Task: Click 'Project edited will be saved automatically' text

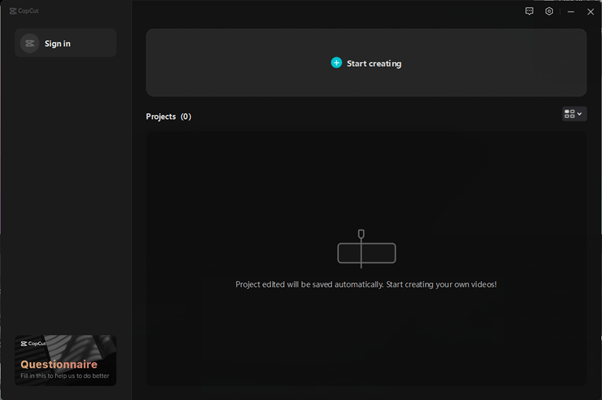Action: (309, 284)
